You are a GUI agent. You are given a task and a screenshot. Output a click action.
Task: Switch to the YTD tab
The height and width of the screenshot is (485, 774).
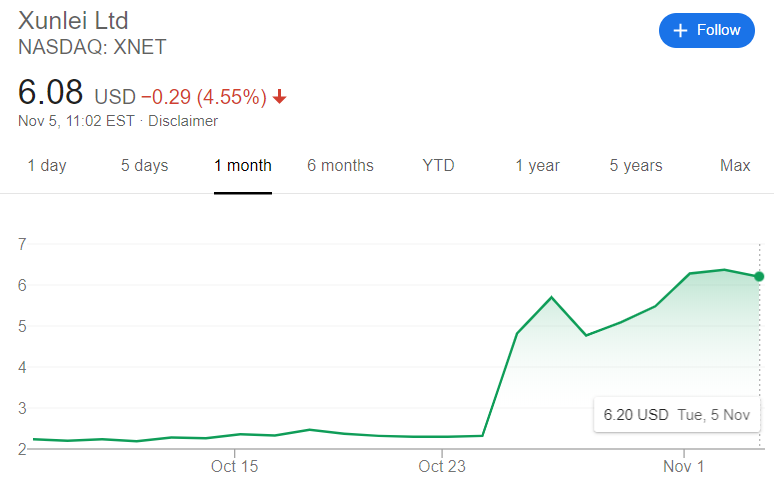438,165
